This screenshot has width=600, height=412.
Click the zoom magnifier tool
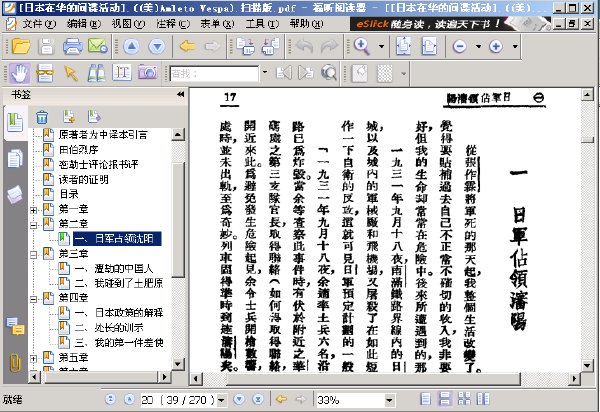(x=362, y=46)
